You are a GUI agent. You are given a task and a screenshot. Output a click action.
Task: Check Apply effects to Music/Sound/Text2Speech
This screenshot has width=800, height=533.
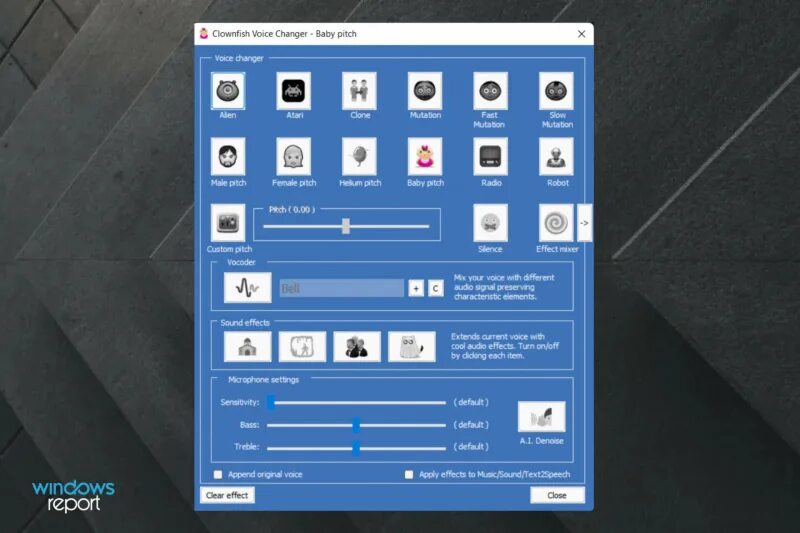pos(409,475)
